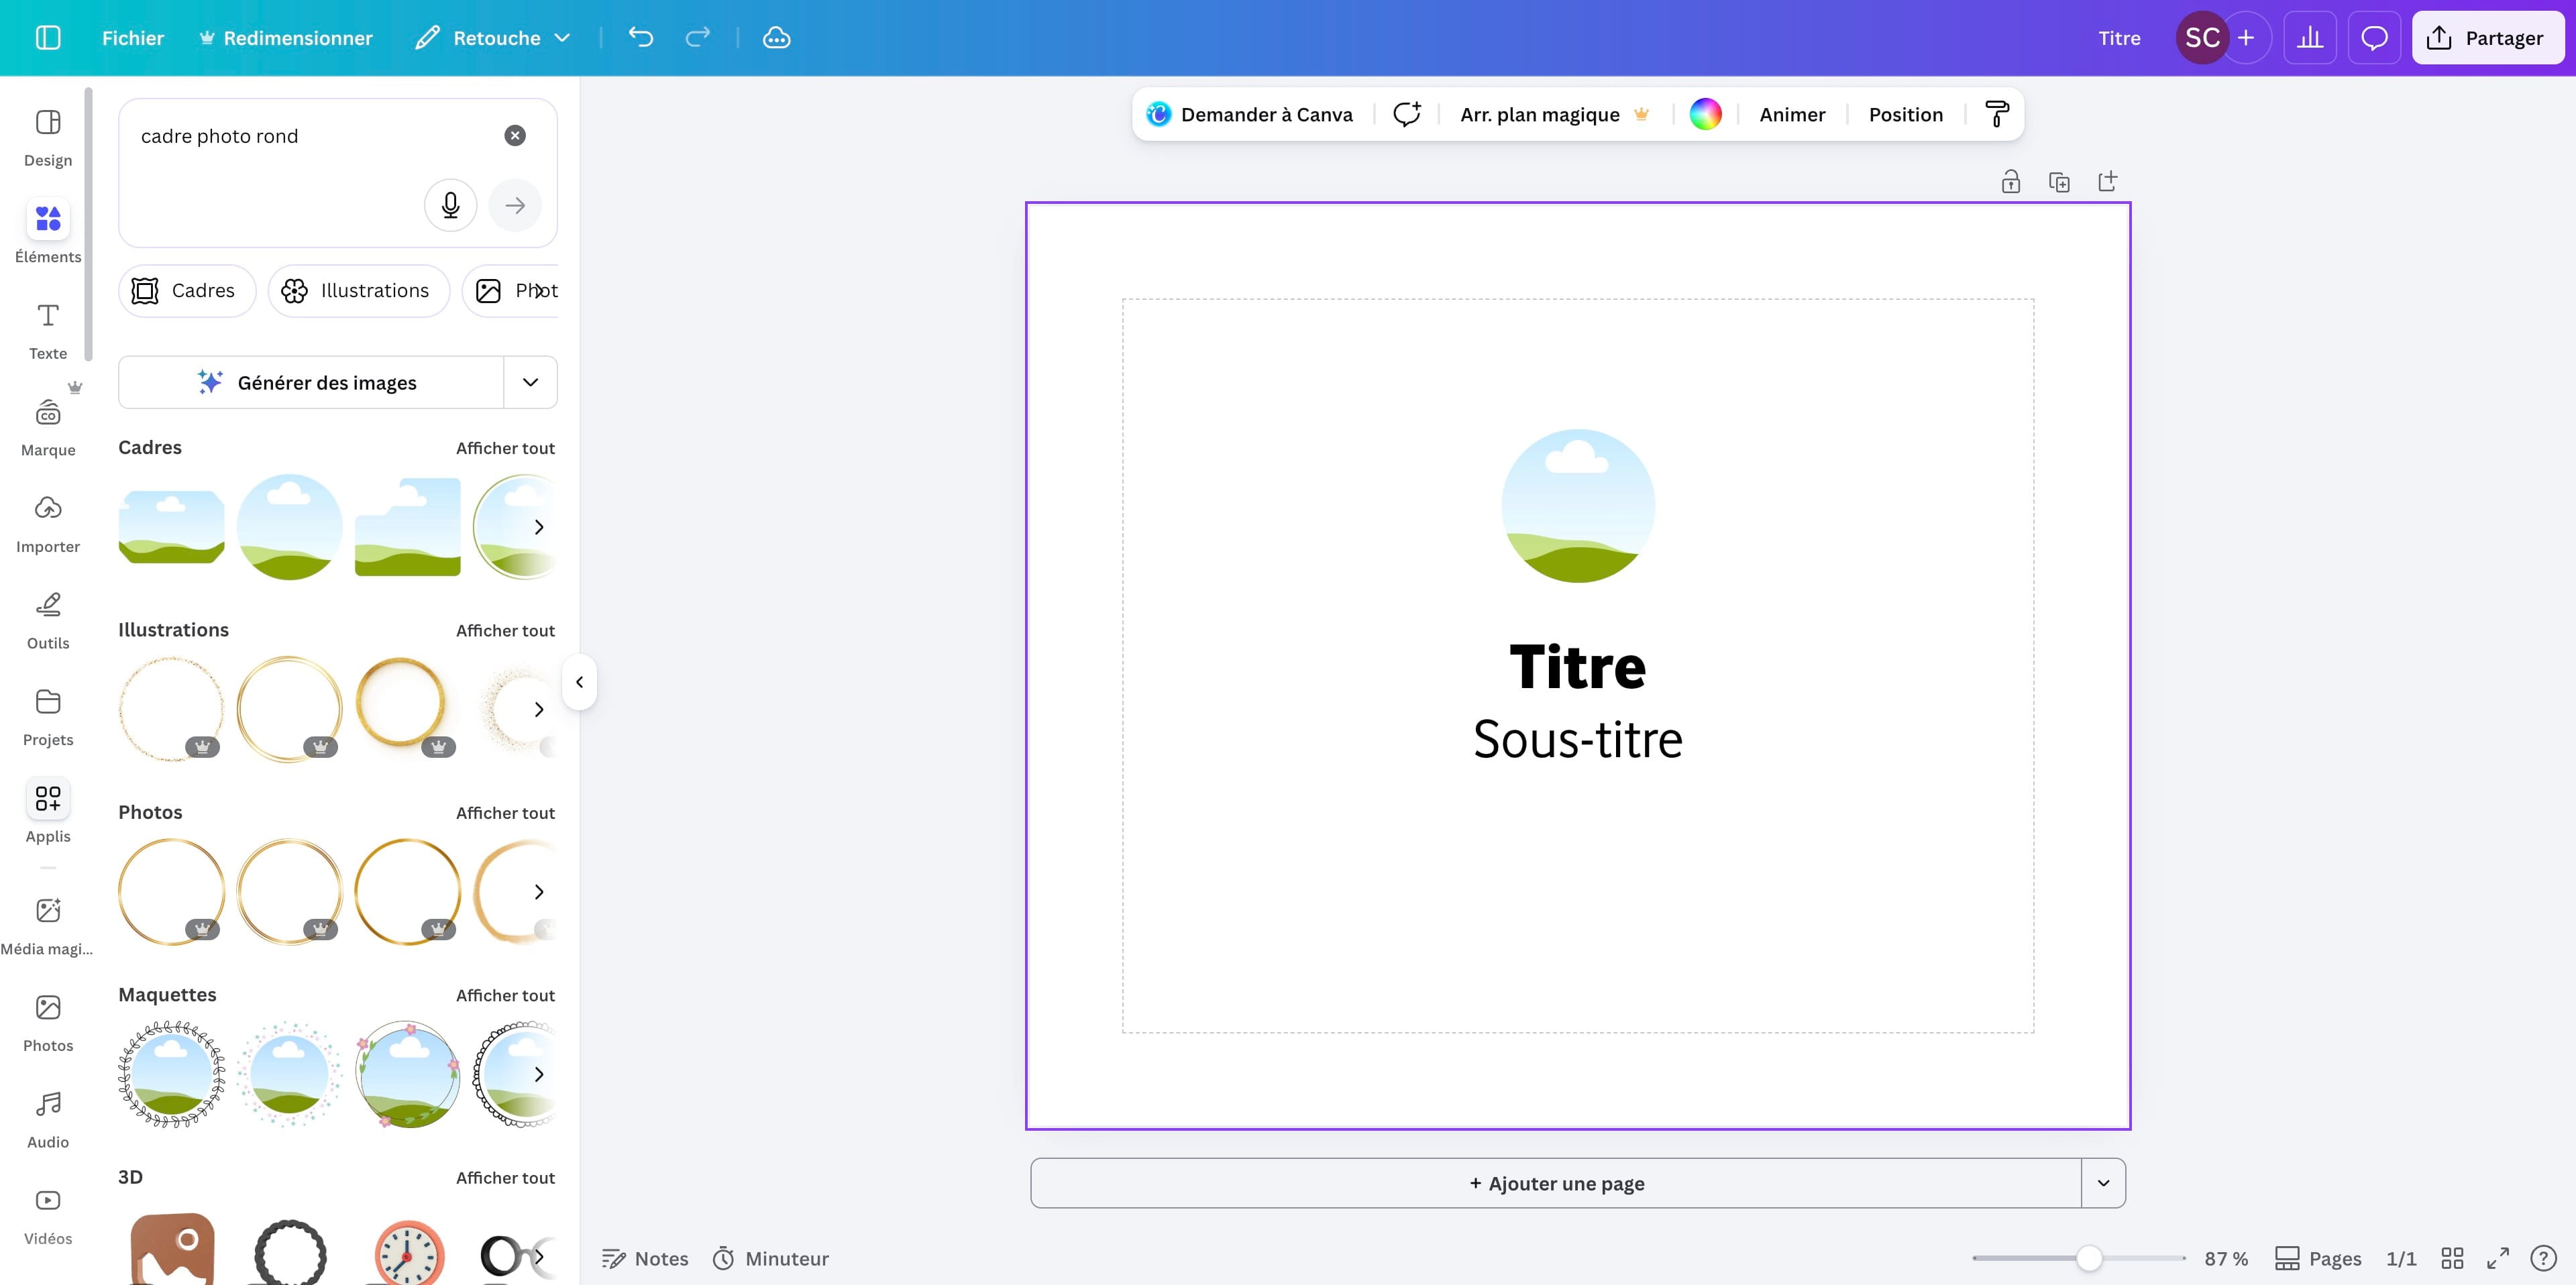Show all Cadres via Afficher tout
2576x1285 pixels.
coord(505,448)
